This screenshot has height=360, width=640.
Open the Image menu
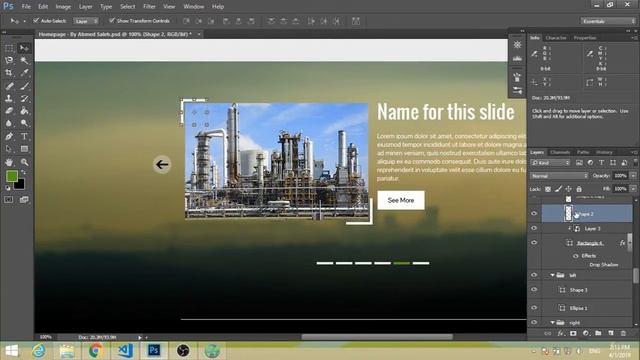pyautogui.click(x=63, y=7)
